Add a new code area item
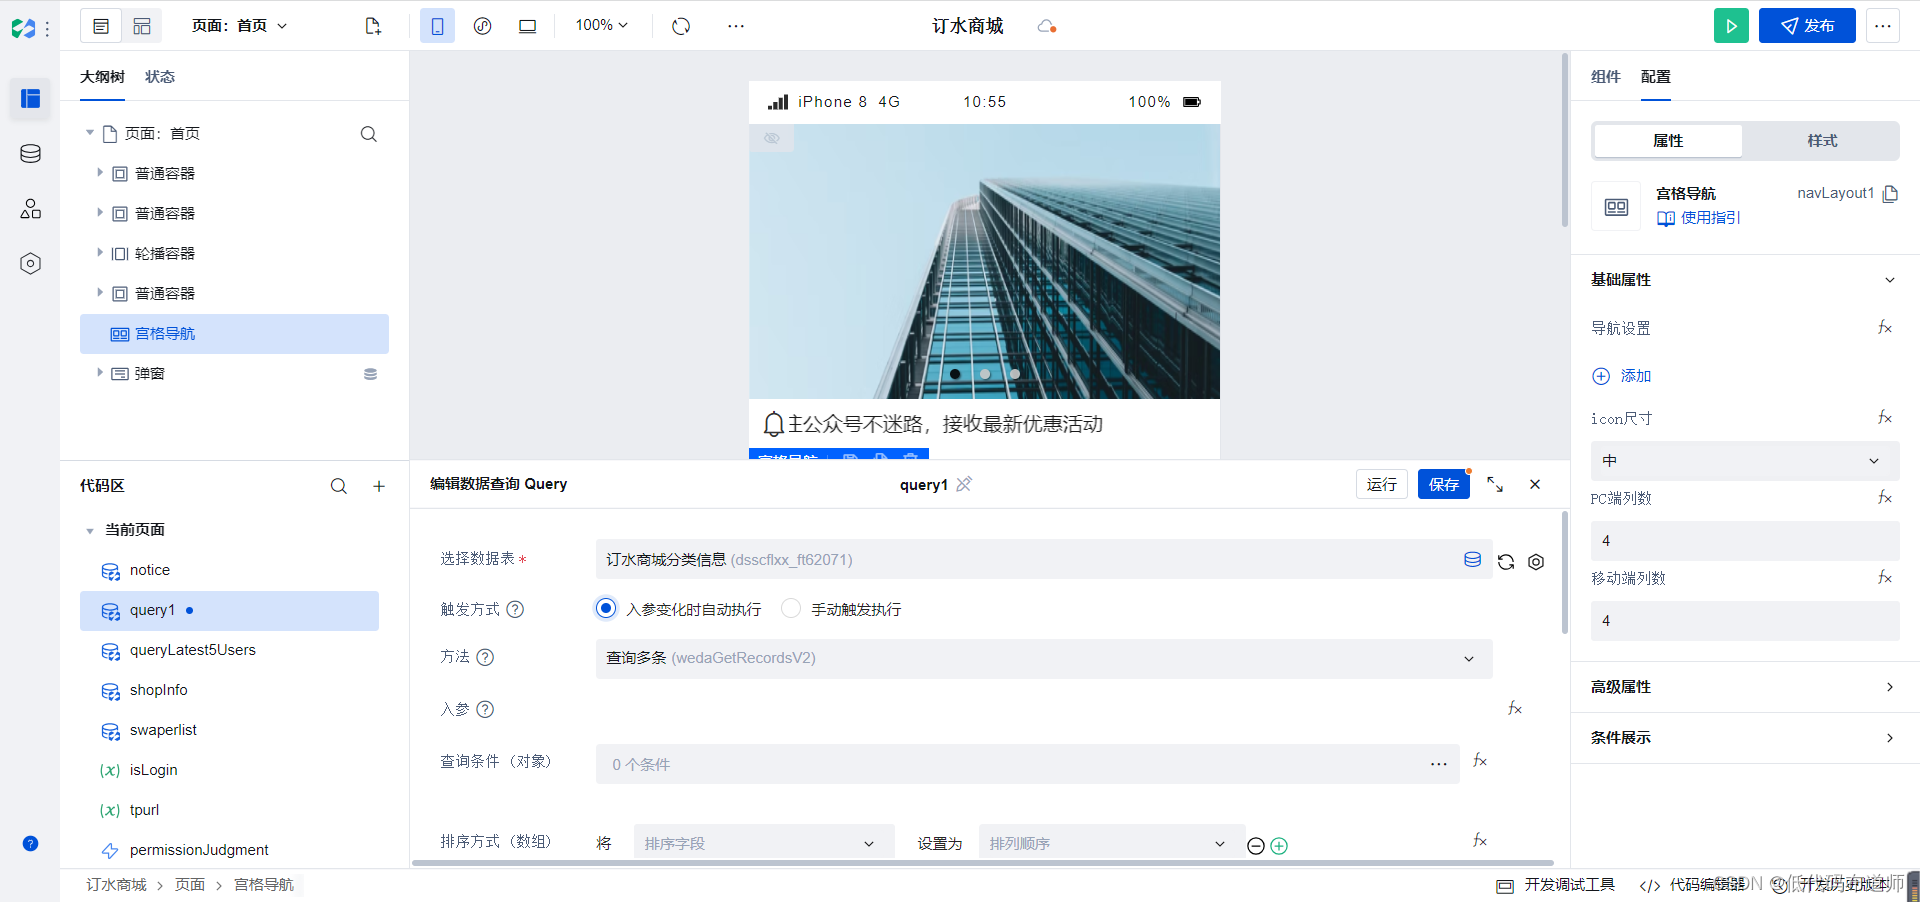Image resolution: width=1920 pixels, height=902 pixels. (x=379, y=486)
